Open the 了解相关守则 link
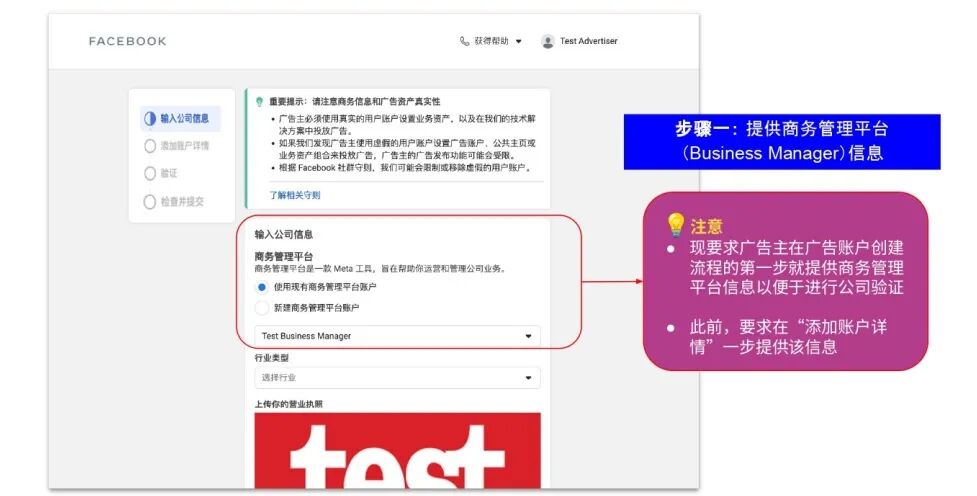This screenshot has width=977, height=496. (295, 195)
